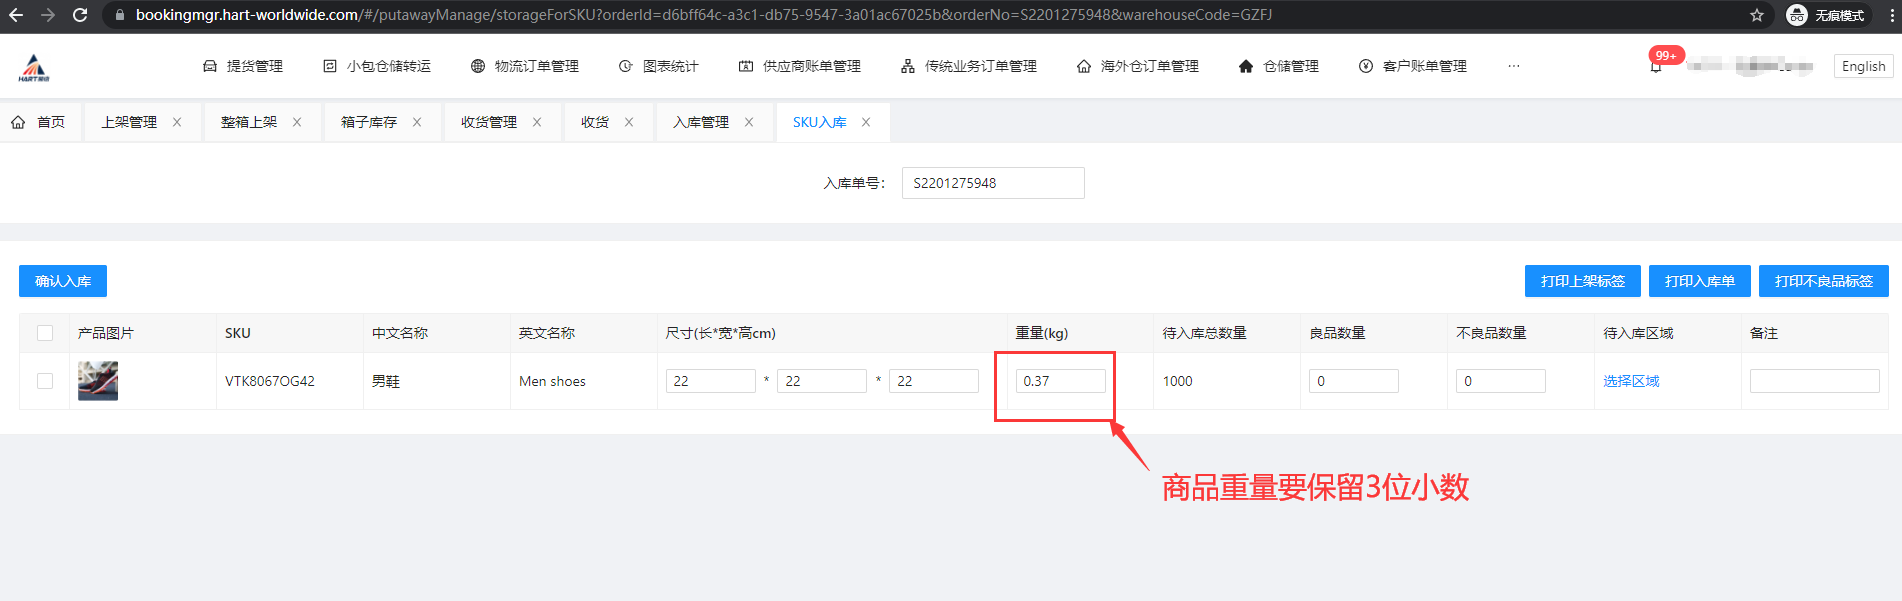The image size is (1902, 601).
Task: Open the 仓储管理 navigation menu
Action: pyautogui.click(x=1279, y=66)
